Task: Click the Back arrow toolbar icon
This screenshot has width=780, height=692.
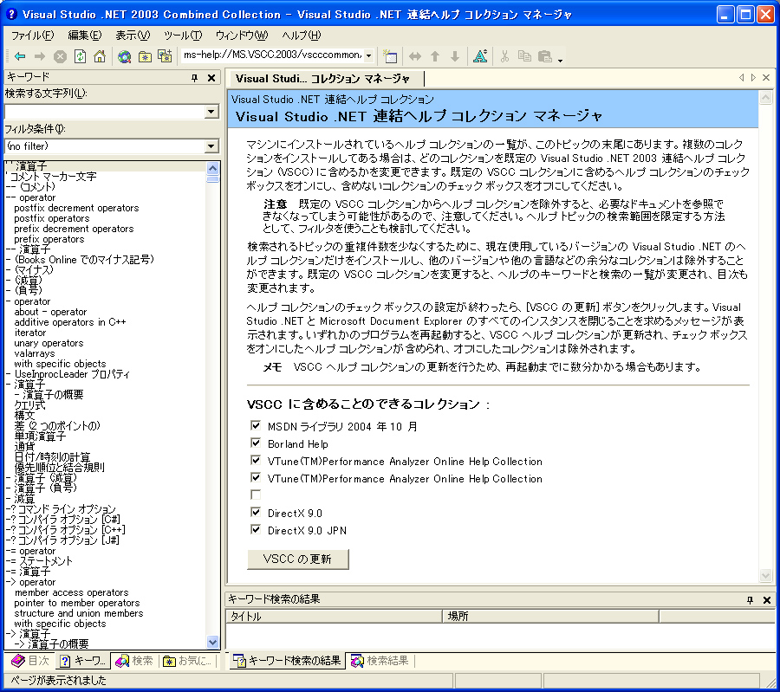Action: click(x=20, y=56)
